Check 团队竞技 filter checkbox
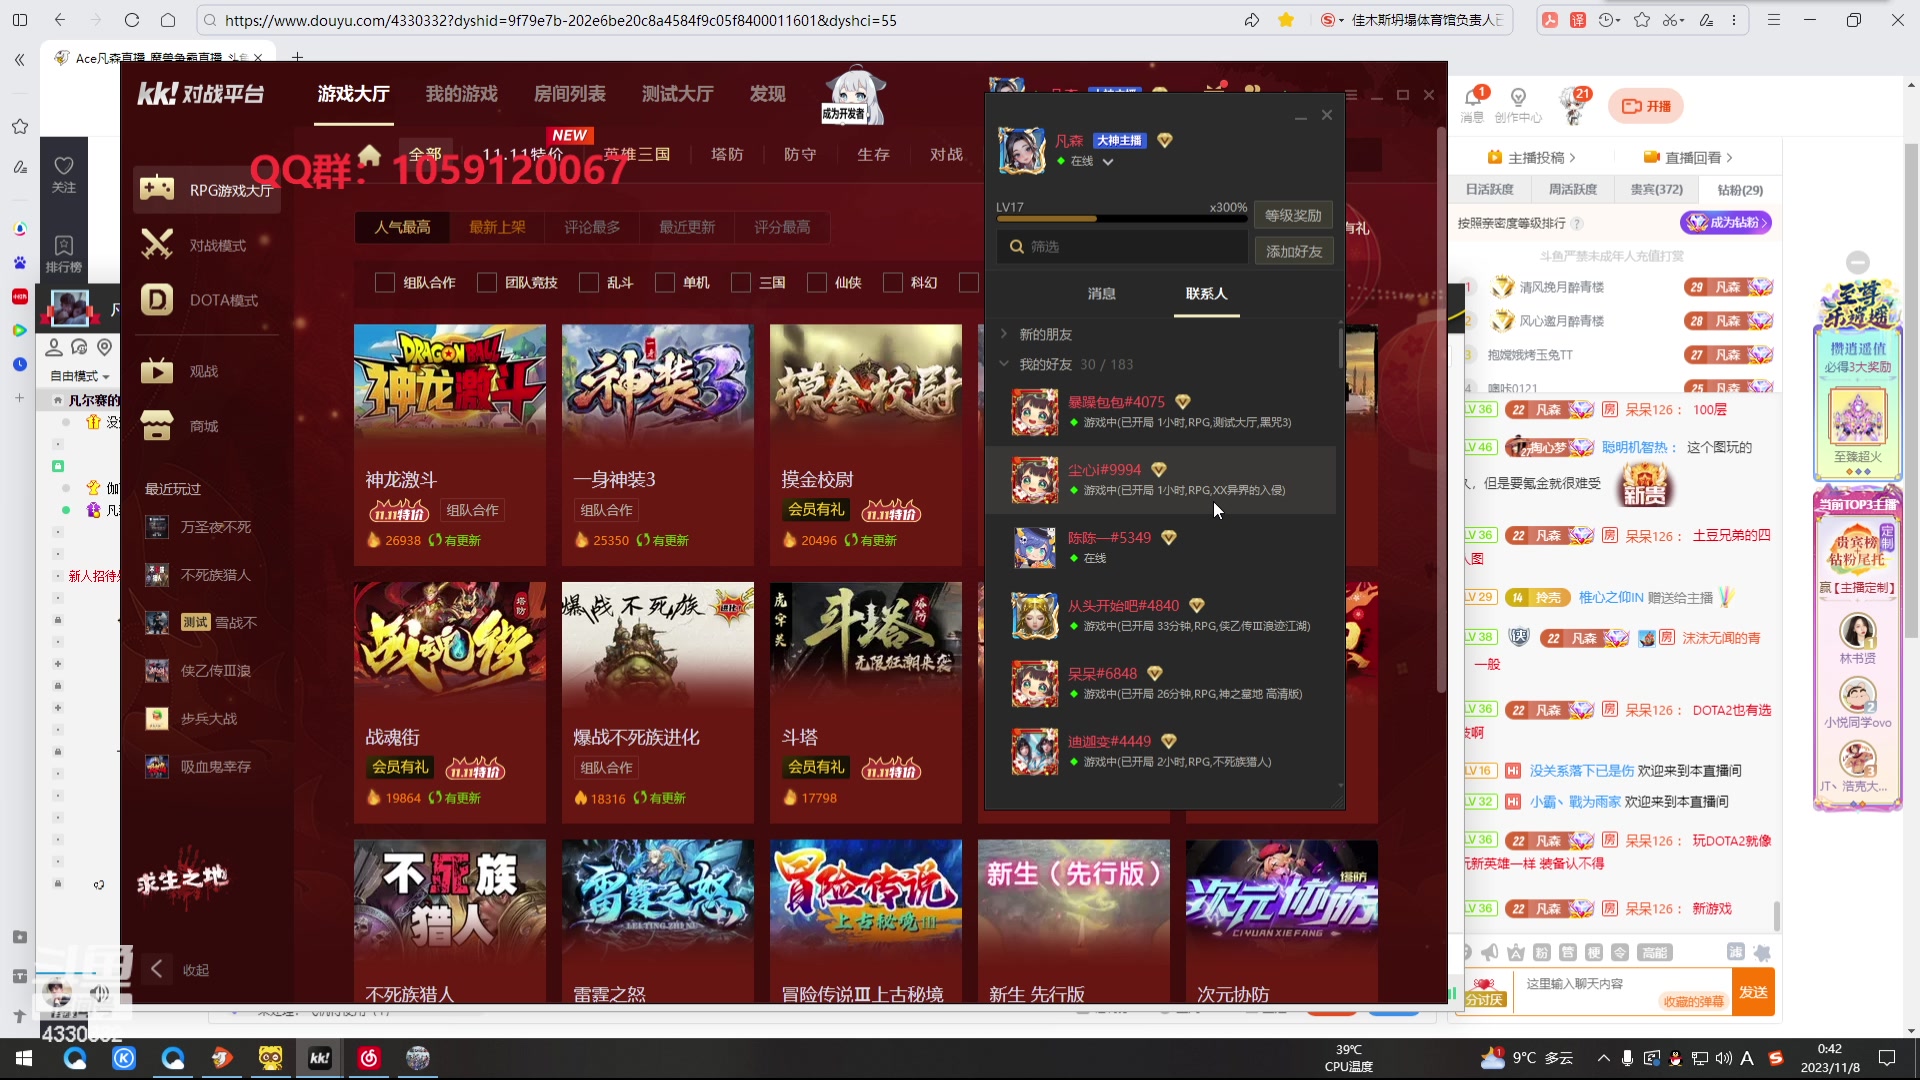The image size is (1920, 1080). tap(487, 283)
